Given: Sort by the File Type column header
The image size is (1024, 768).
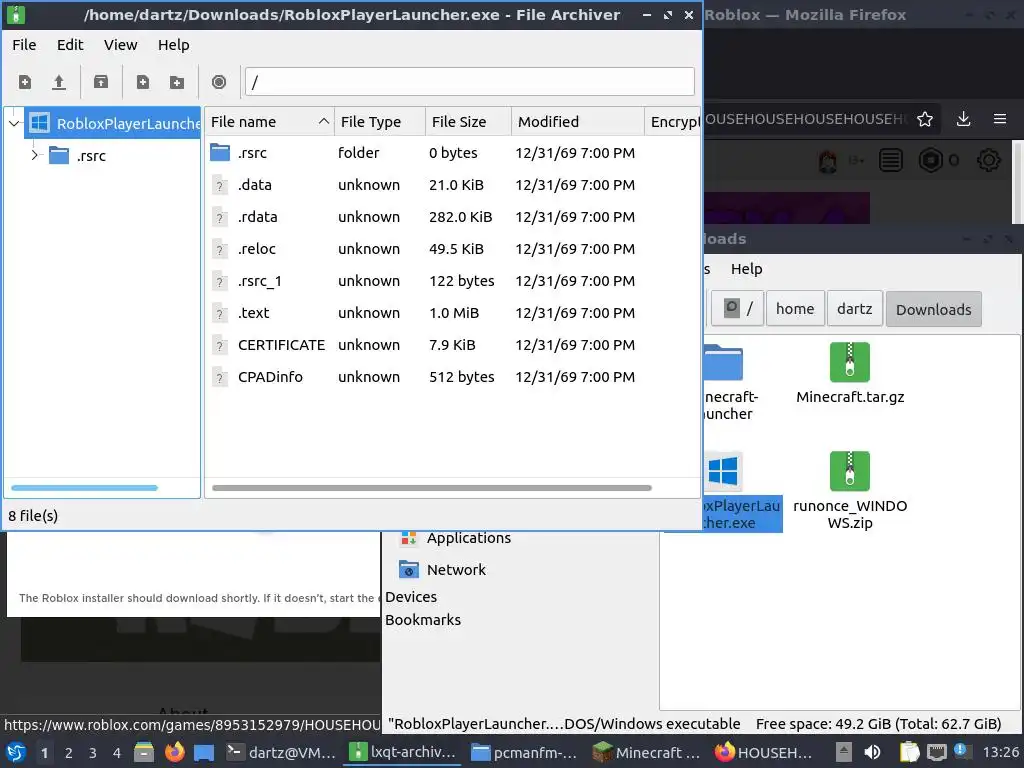Looking at the screenshot, I should [x=379, y=122].
